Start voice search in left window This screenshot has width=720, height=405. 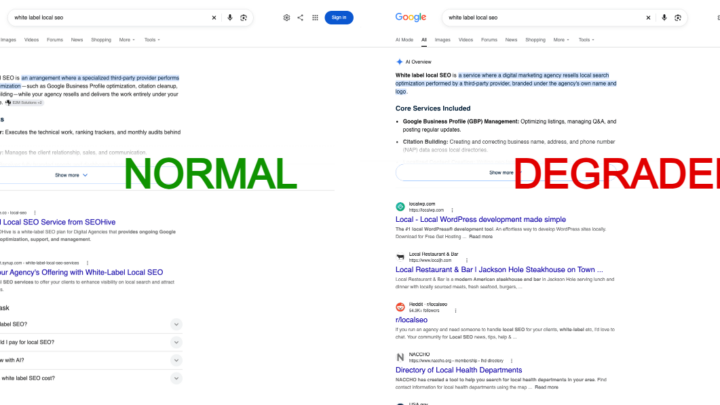[230, 17]
